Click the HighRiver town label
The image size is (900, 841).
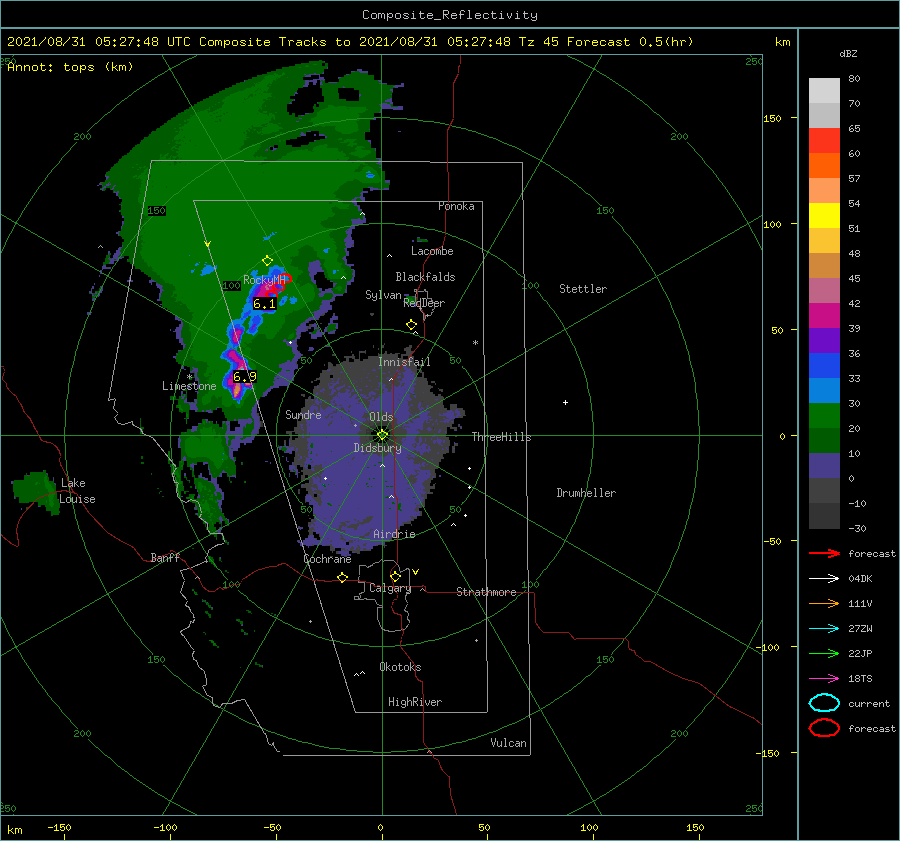pos(415,702)
